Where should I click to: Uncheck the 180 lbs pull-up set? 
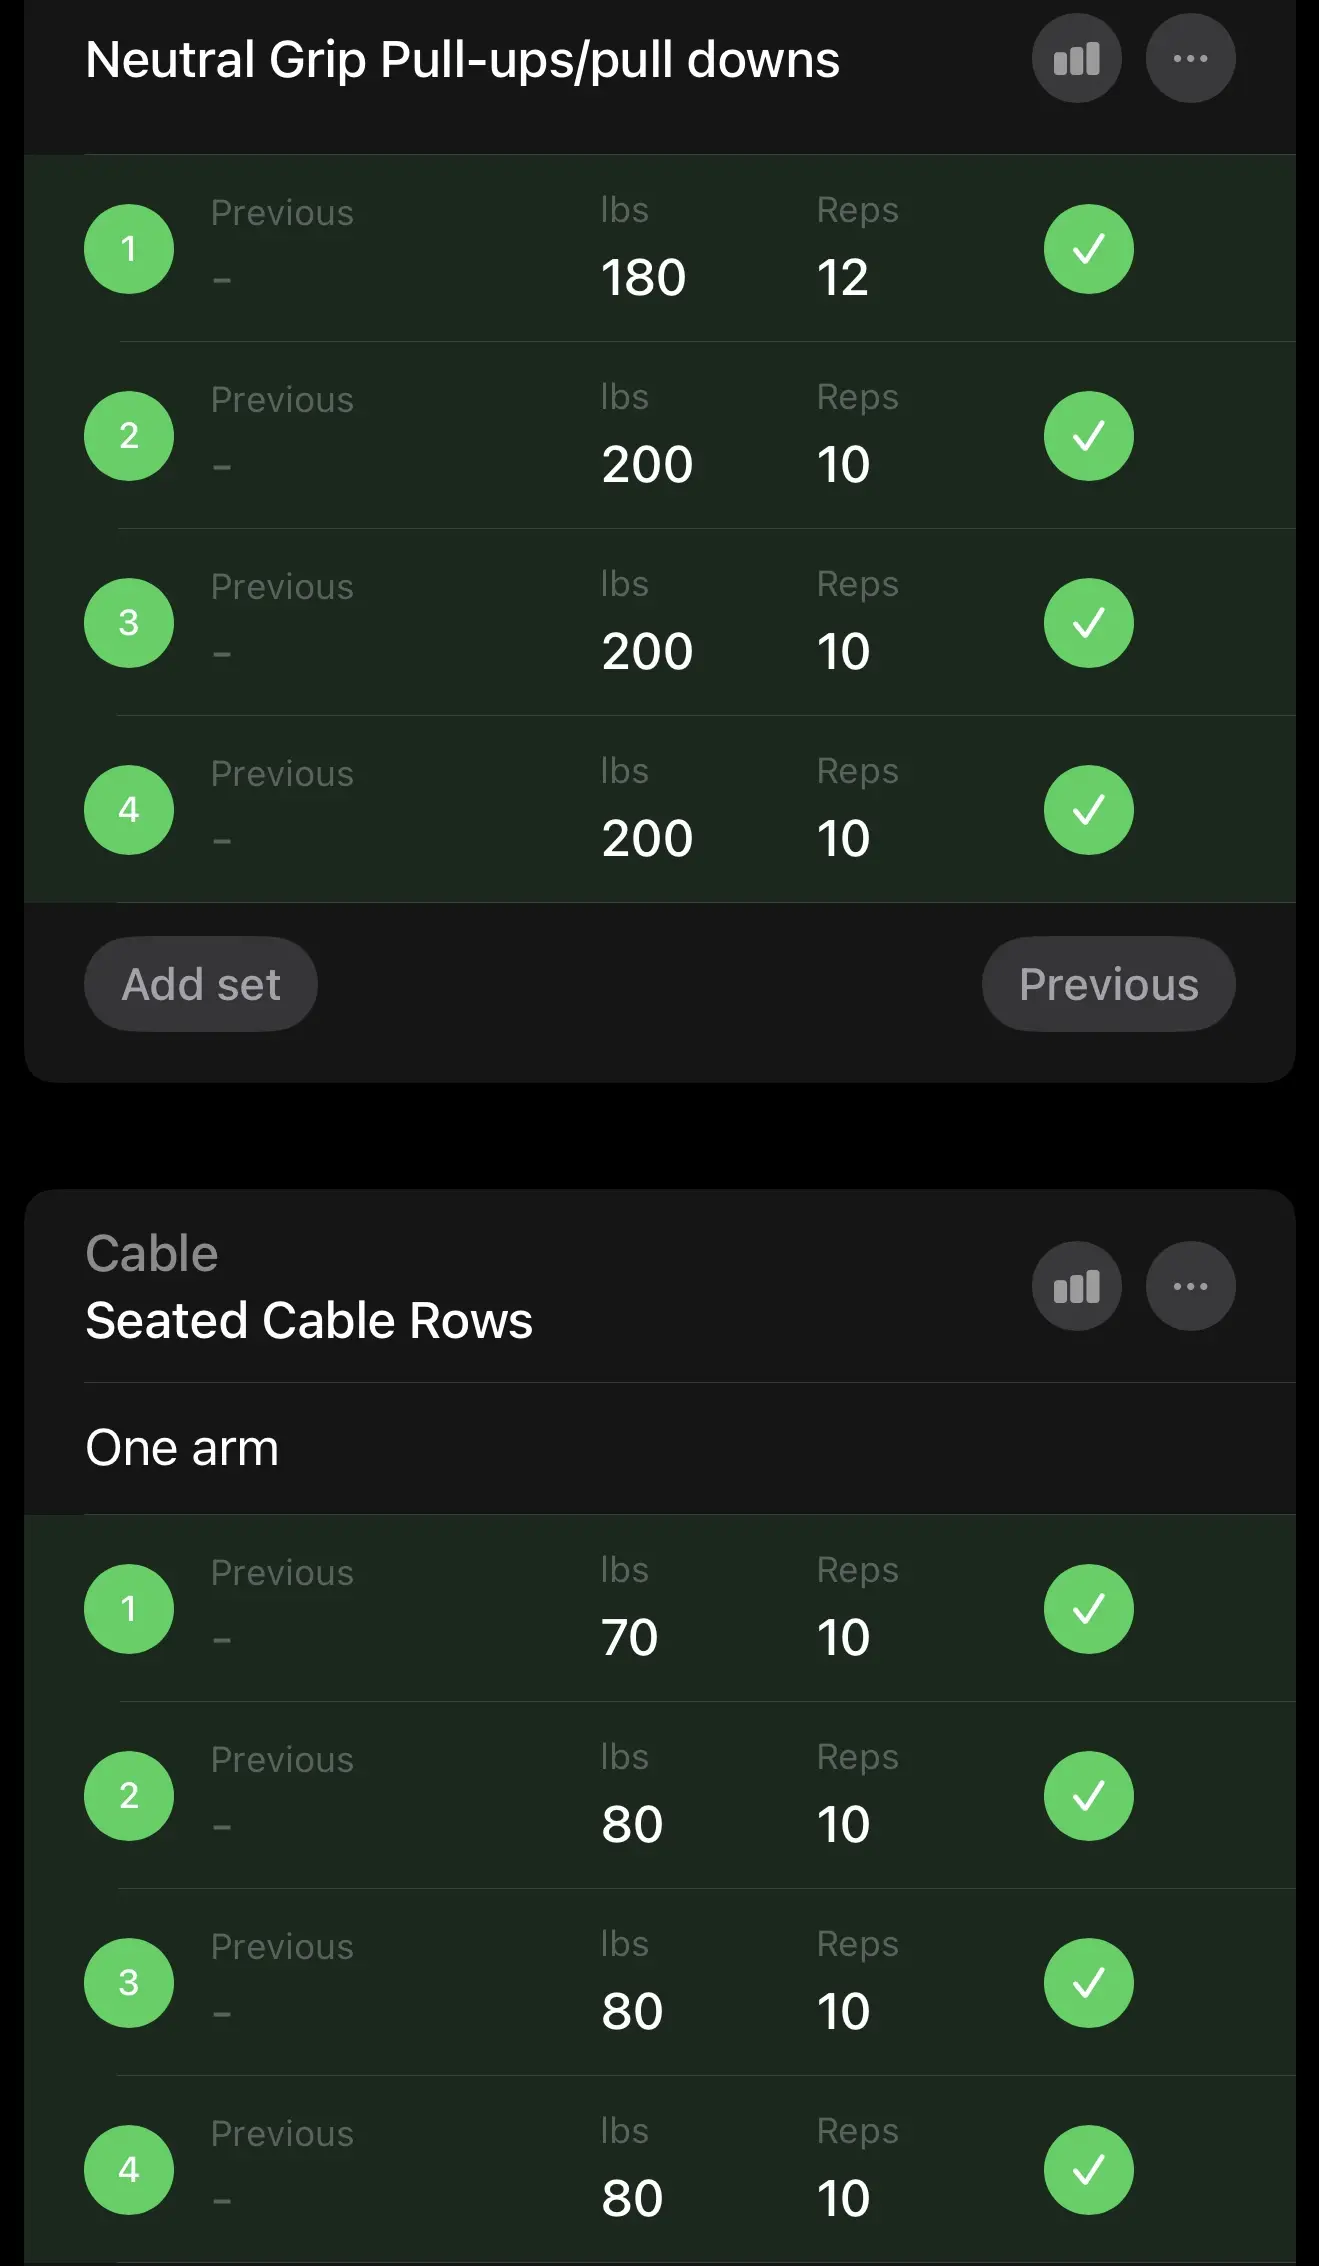coord(1088,249)
